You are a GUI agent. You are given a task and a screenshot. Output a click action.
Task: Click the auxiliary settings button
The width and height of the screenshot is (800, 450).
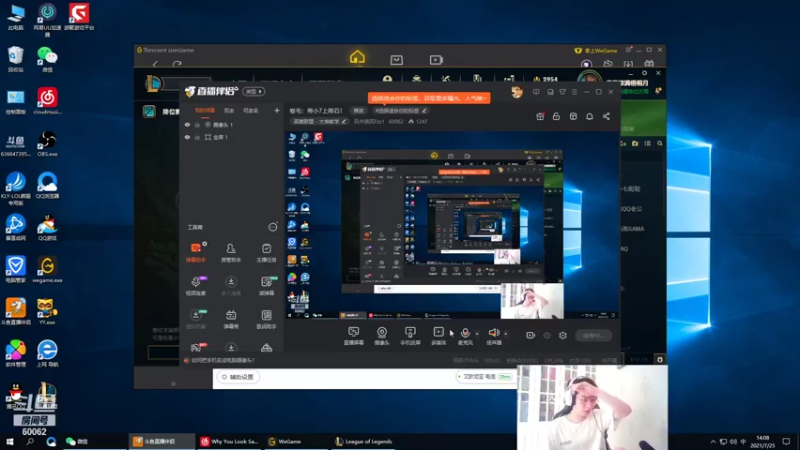point(238,377)
